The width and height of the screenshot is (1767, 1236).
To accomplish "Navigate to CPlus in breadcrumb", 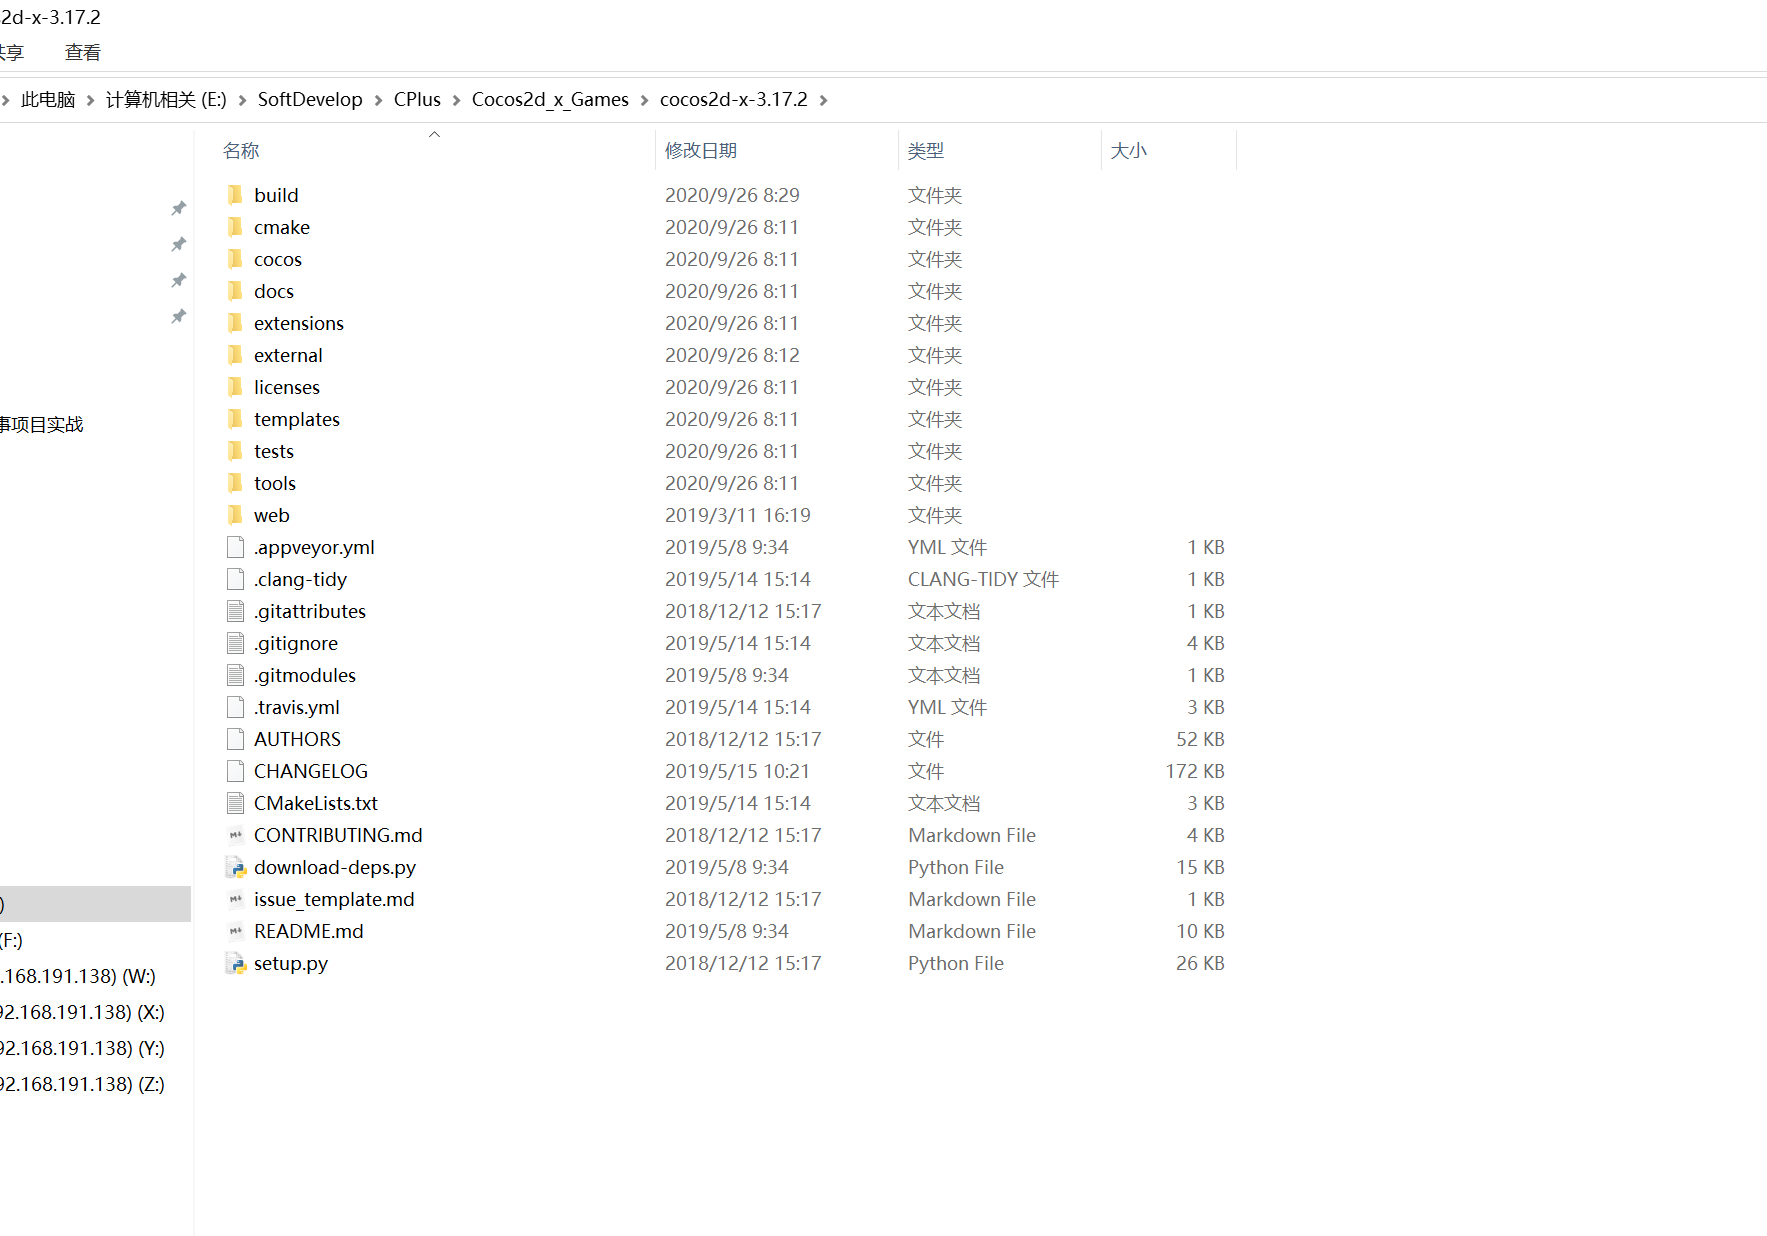I will click(417, 99).
